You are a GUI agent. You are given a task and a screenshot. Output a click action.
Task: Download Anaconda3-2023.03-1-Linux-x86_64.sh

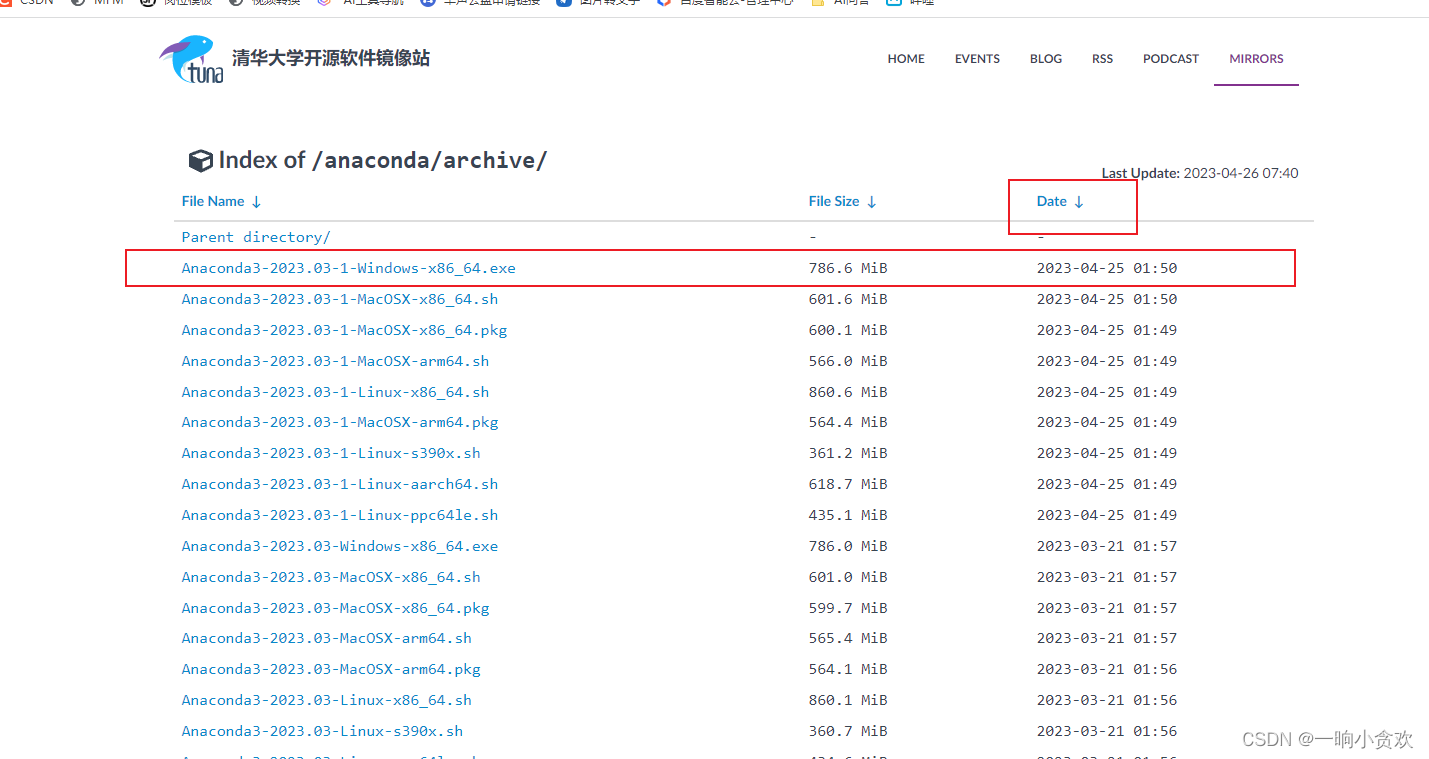(x=335, y=392)
